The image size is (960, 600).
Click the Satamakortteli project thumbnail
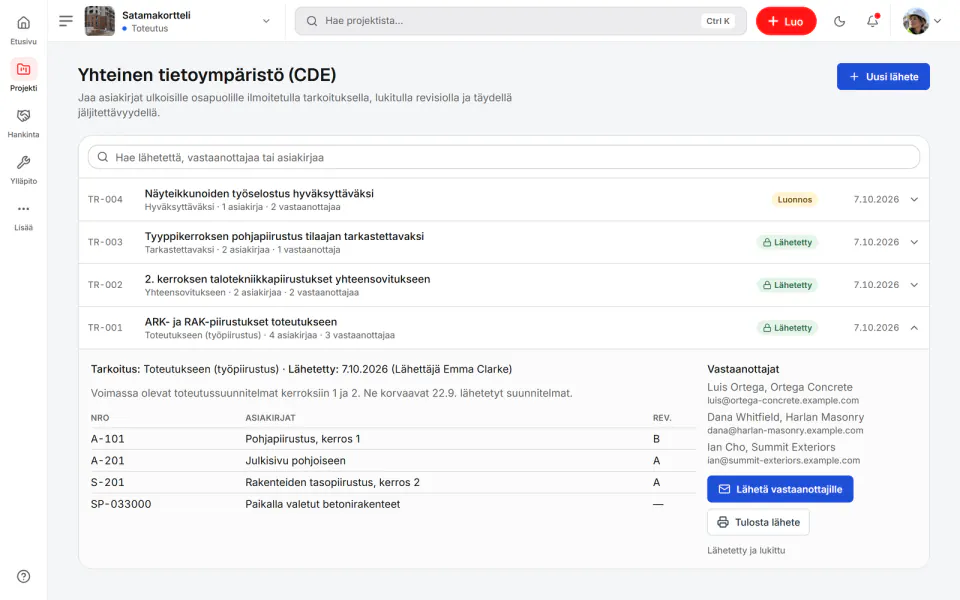click(99, 21)
